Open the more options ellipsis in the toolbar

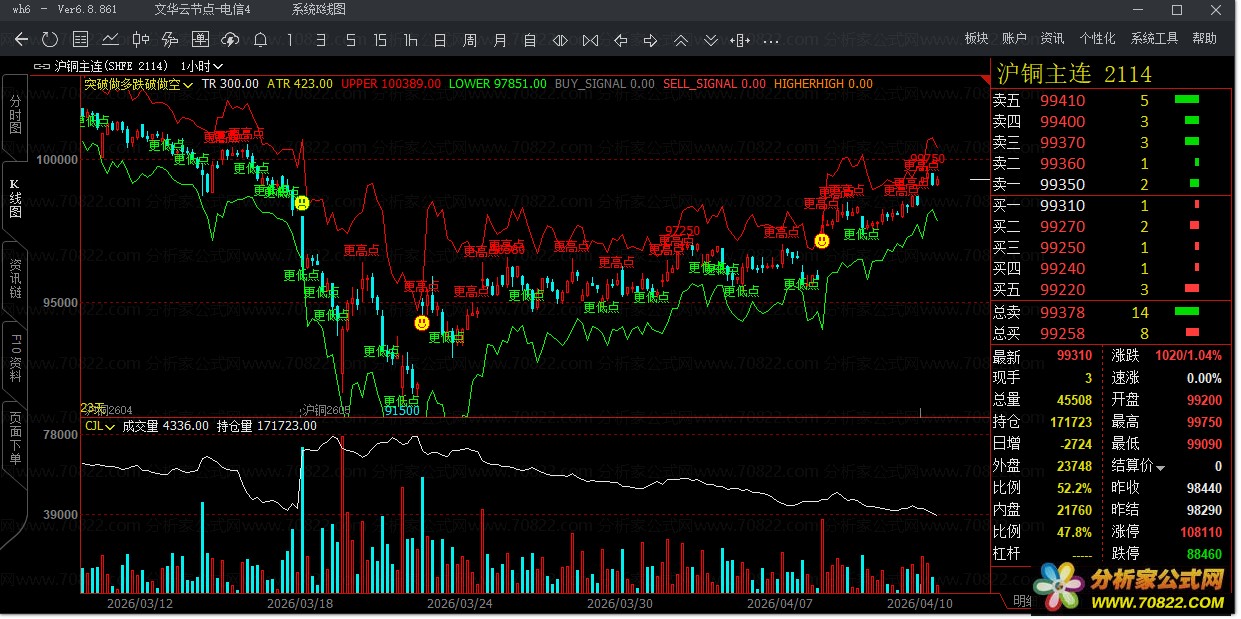770,41
